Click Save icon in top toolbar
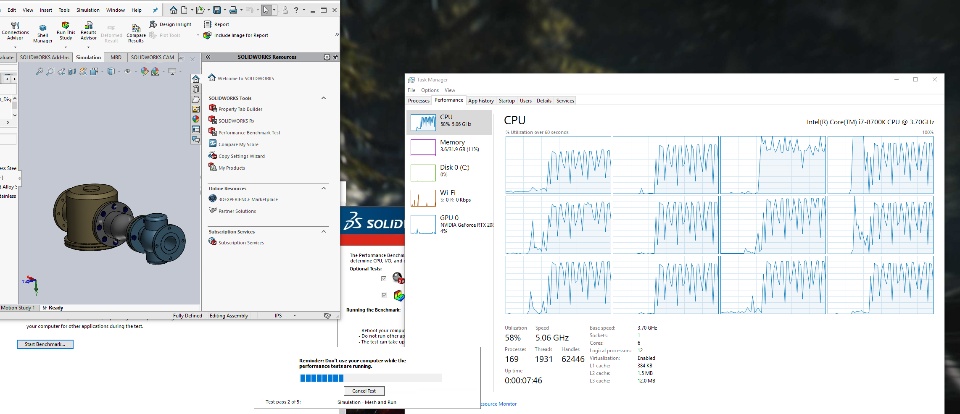960x414 pixels. 217,10
